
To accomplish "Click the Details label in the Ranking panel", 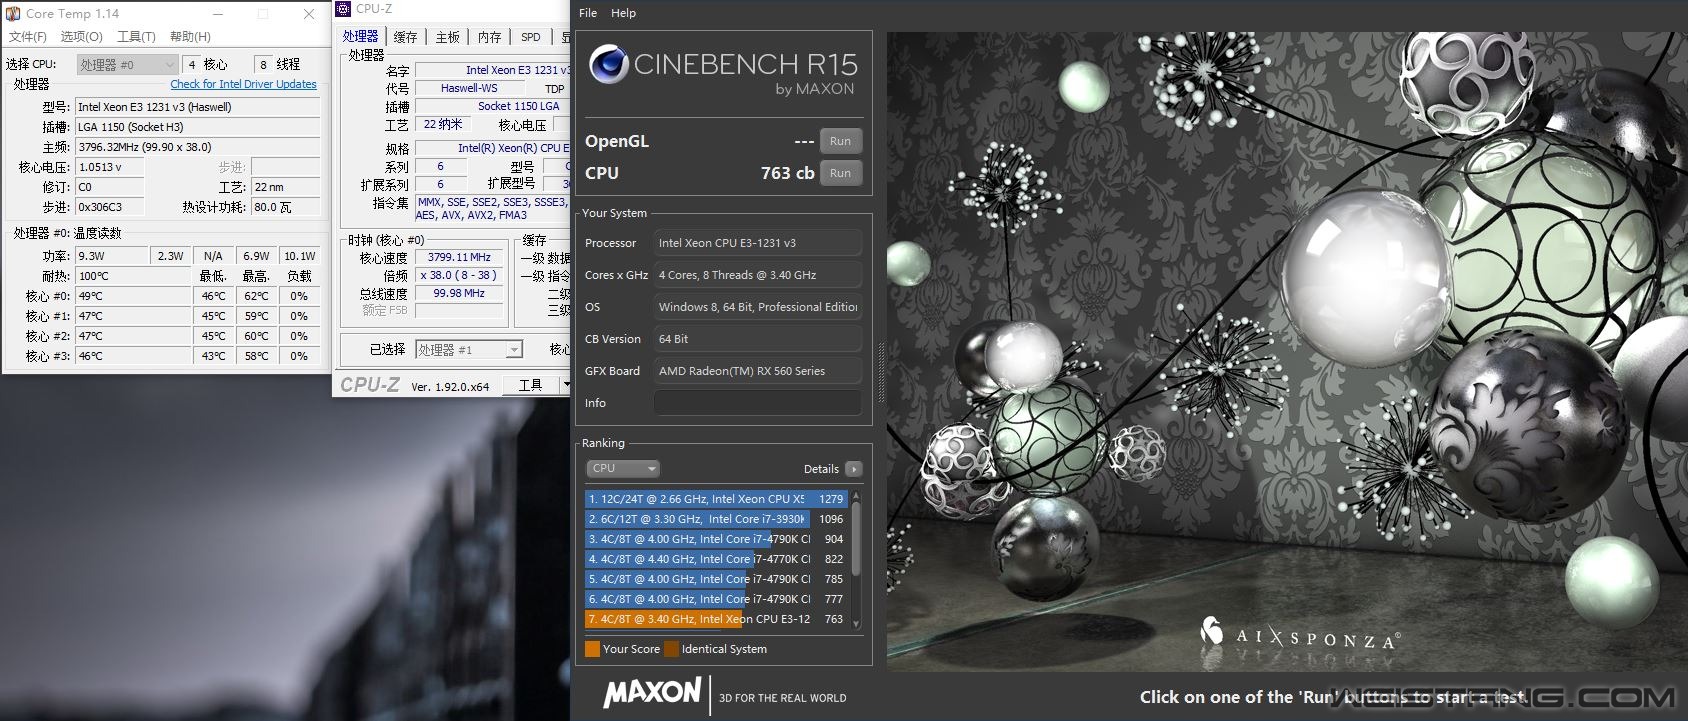I will point(821,469).
